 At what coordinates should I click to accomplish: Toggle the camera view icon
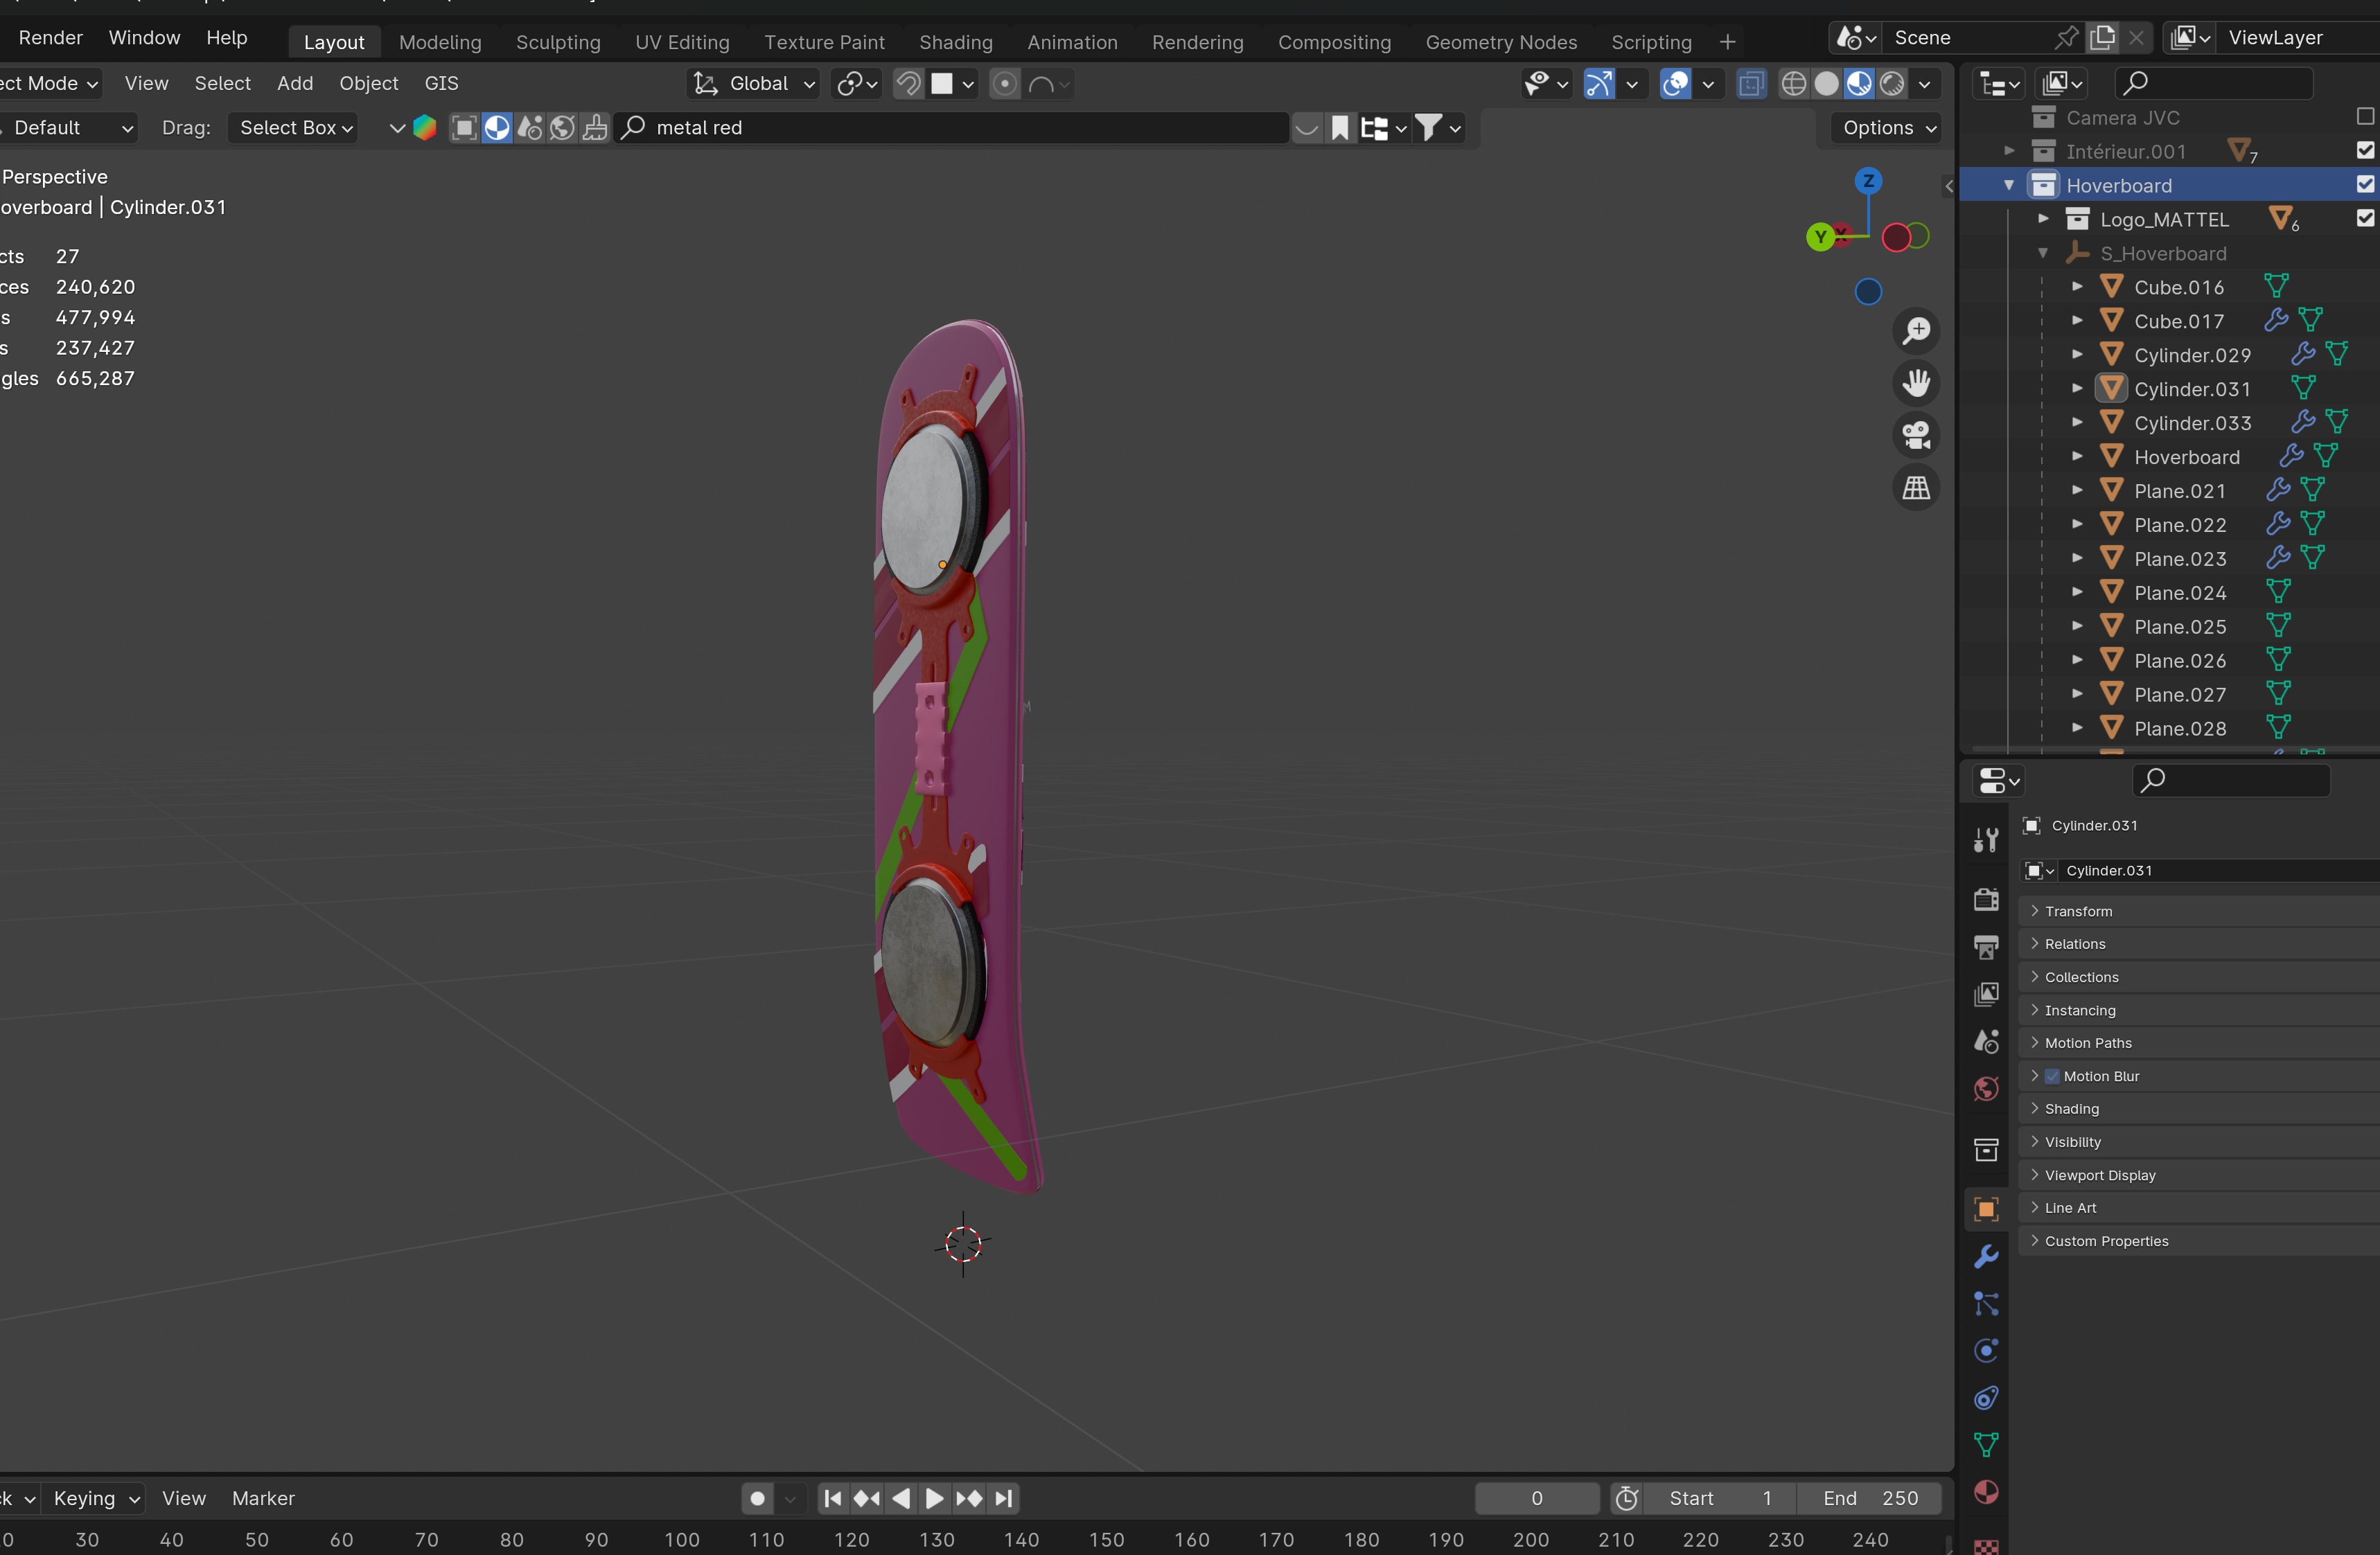[1916, 435]
